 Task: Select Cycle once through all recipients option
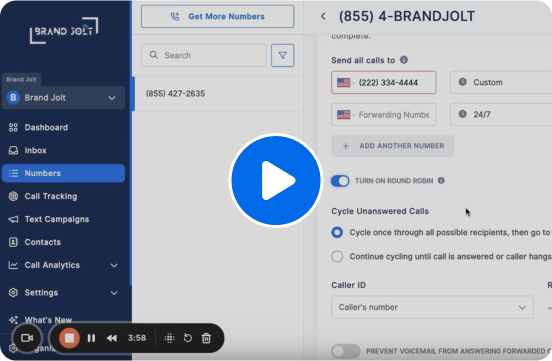click(337, 232)
